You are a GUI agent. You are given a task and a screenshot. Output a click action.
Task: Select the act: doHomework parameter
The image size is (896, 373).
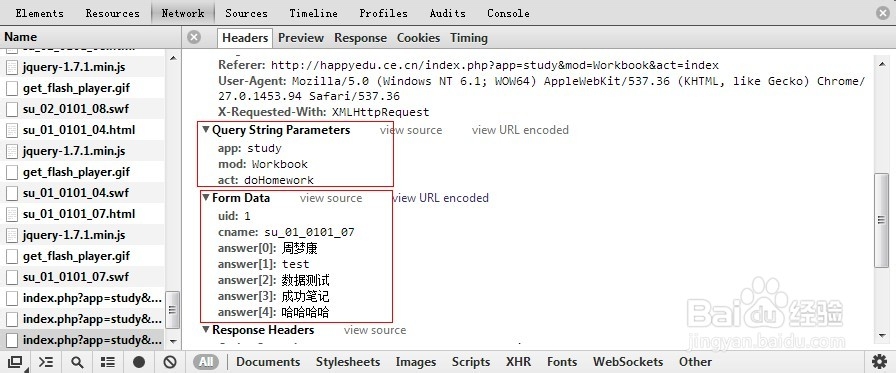266,180
